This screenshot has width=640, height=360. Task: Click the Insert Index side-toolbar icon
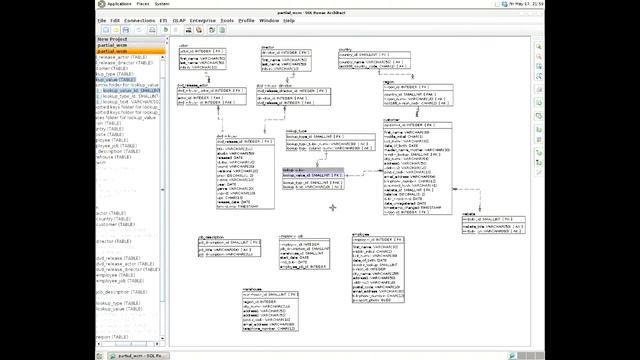pos(539,140)
